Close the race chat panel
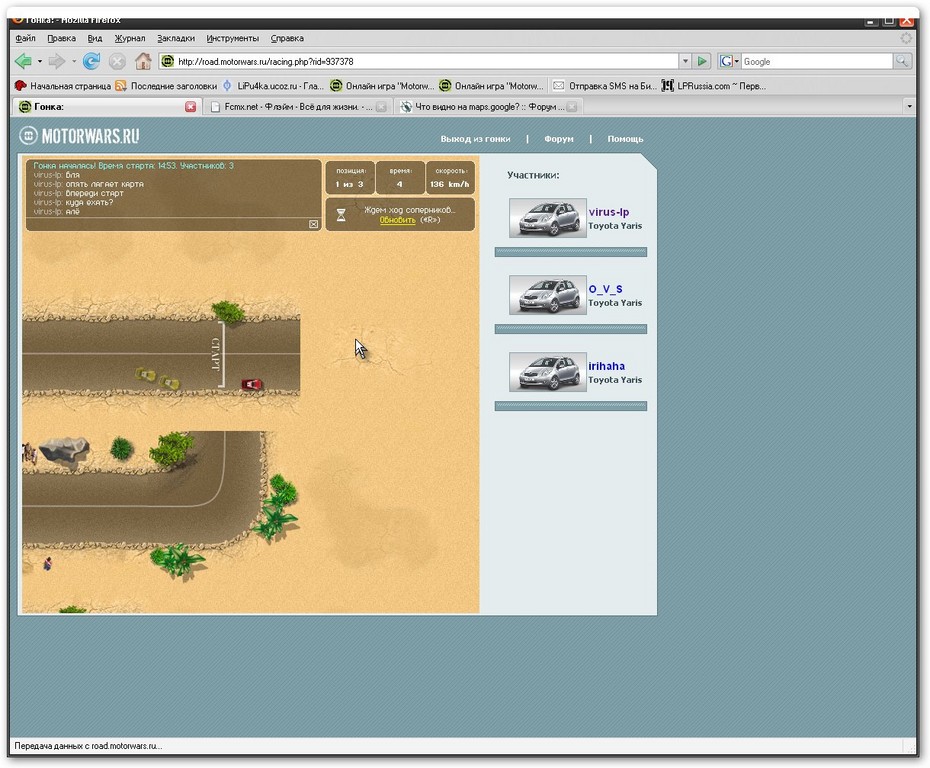The height and width of the screenshot is (768, 930). pos(313,224)
